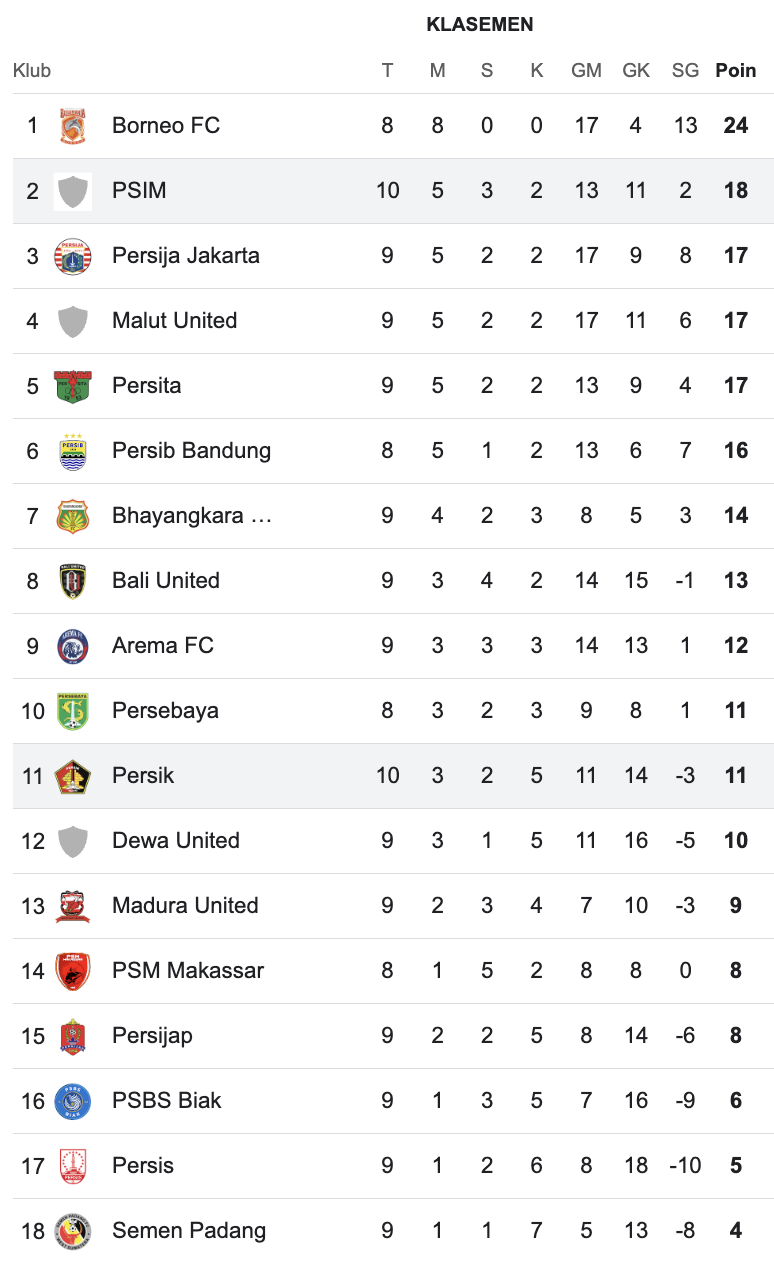Click the Arema FC crest icon
774x1280 pixels.
click(x=73, y=646)
